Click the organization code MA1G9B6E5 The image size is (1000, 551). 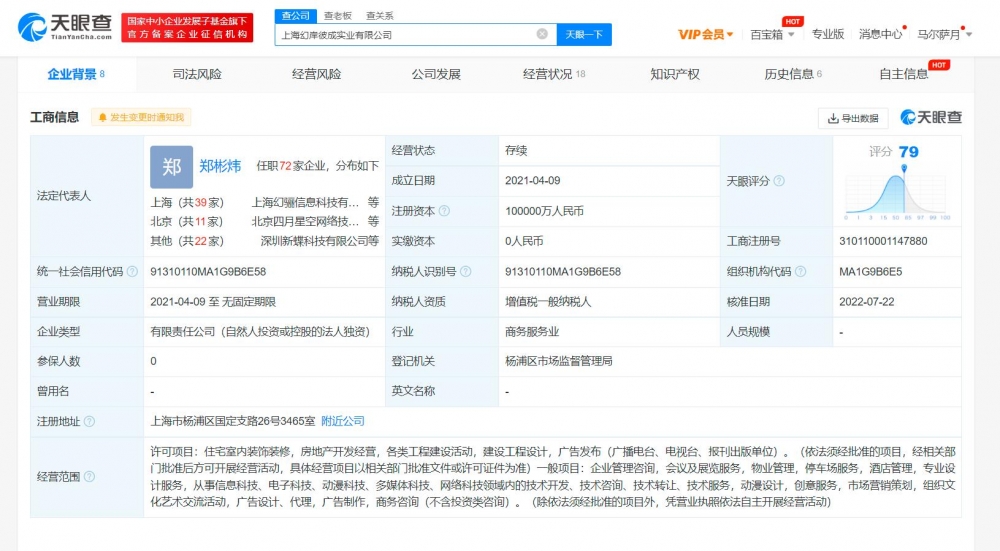pos(871,272)
